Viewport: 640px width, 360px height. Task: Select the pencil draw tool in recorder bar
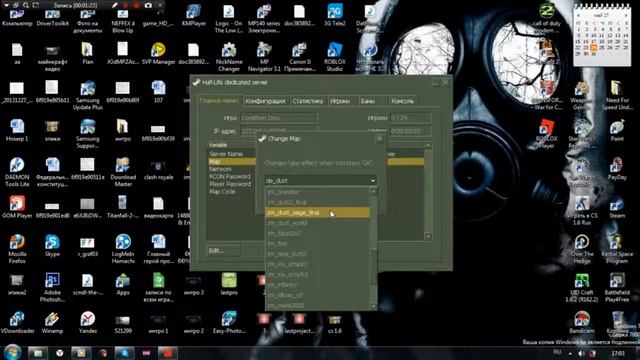pos(115,5)
